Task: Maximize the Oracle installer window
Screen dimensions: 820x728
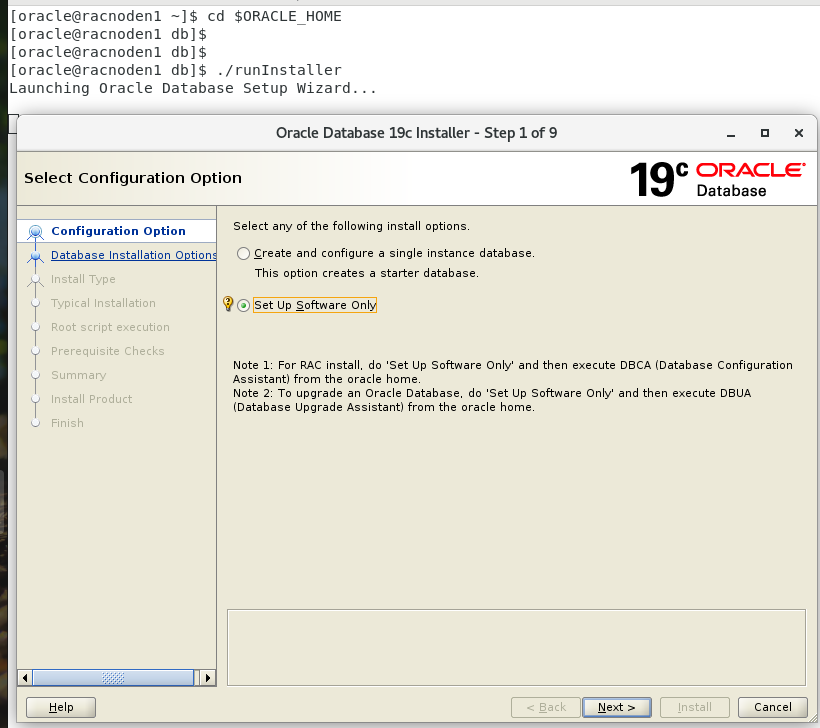Action: (765, 133)
